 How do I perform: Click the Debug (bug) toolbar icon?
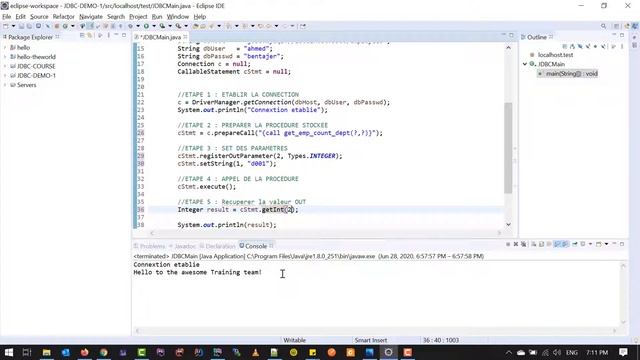[130, 26]
